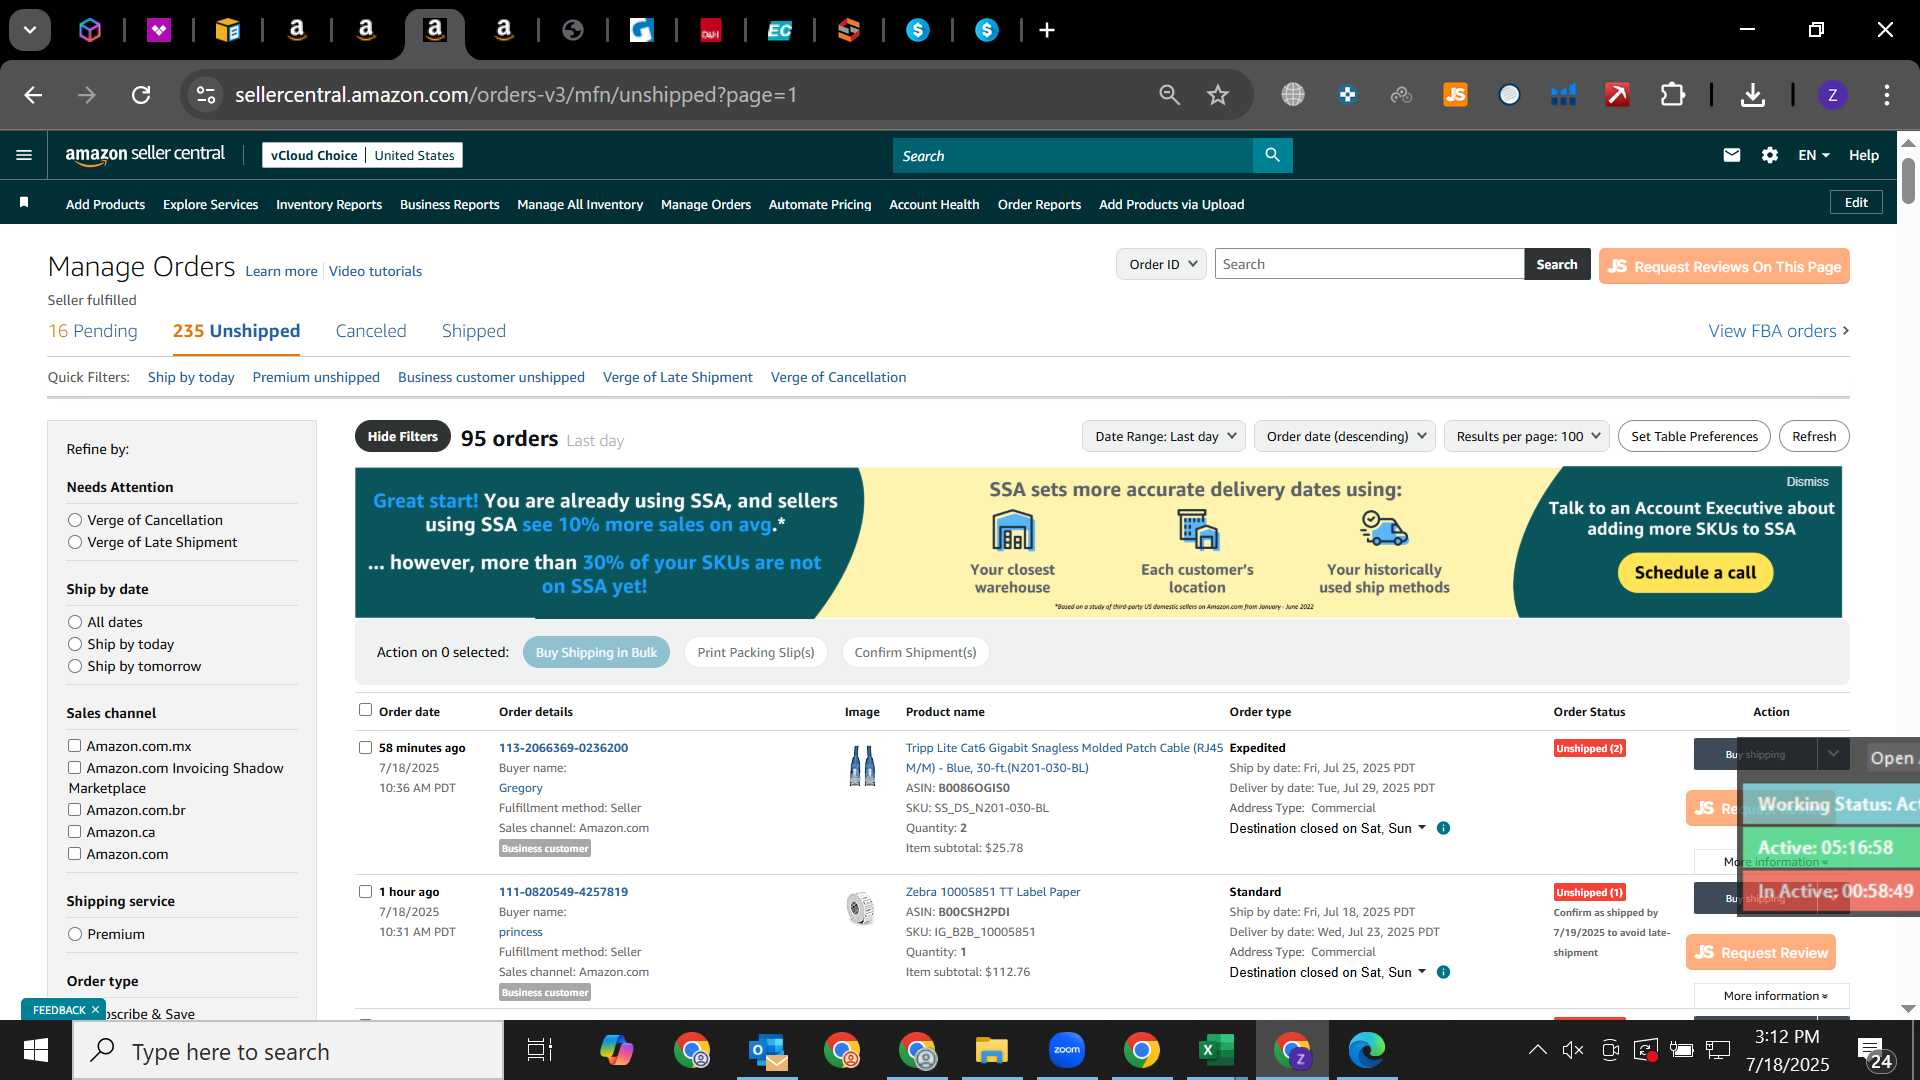Switch to 16 Pending tab
Image resolution: width=1920 pixels, height=1080 pixels.
tap(93, 331)
